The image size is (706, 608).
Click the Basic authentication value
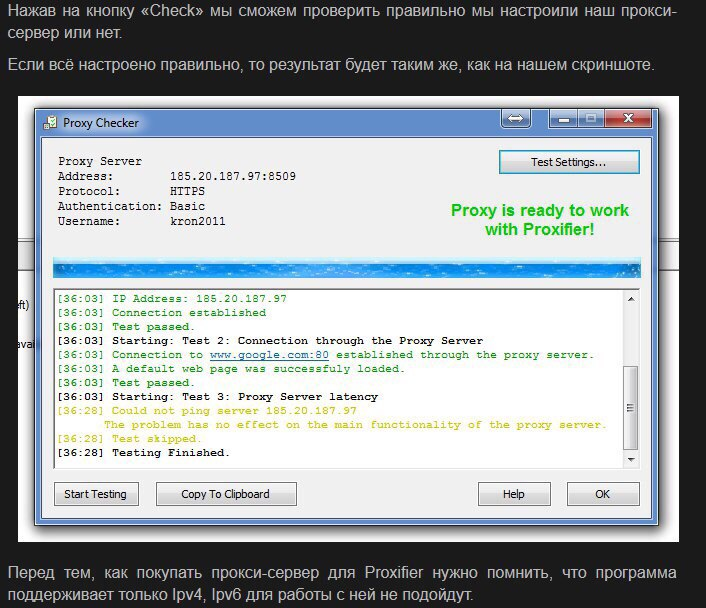[187, 206]
